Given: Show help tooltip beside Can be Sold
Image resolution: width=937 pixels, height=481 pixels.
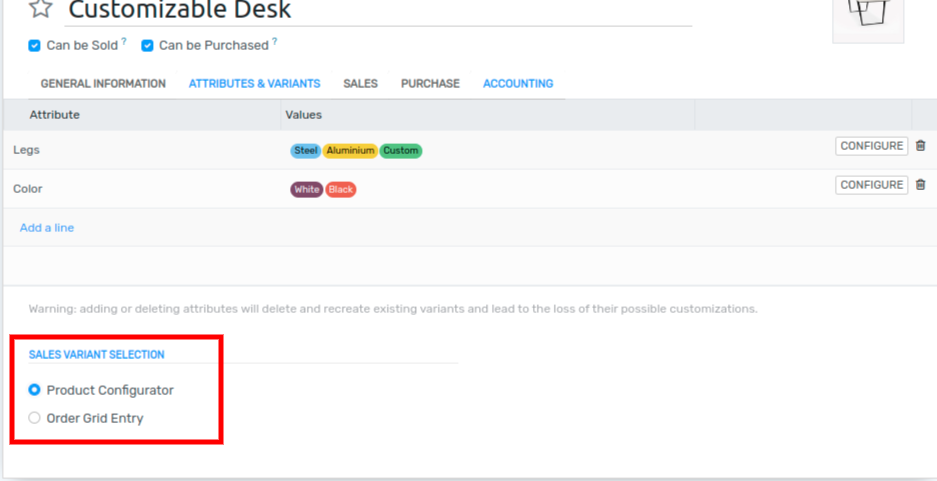Looking at the screenshot, I should click(124, 43).
